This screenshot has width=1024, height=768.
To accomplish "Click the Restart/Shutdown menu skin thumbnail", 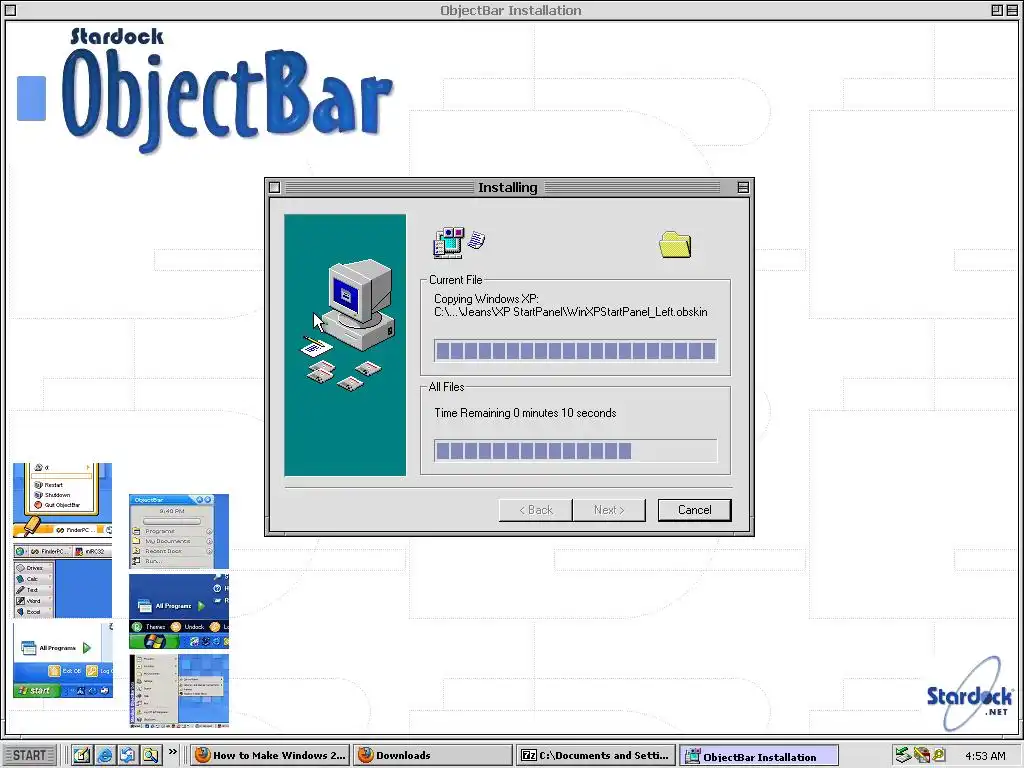I will (x=62, y=500).
